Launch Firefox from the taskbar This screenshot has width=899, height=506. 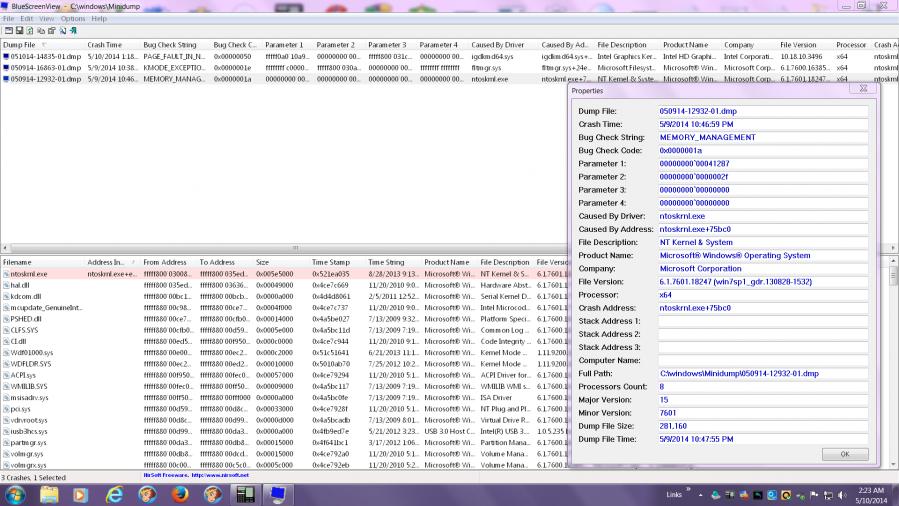(180, 494)
